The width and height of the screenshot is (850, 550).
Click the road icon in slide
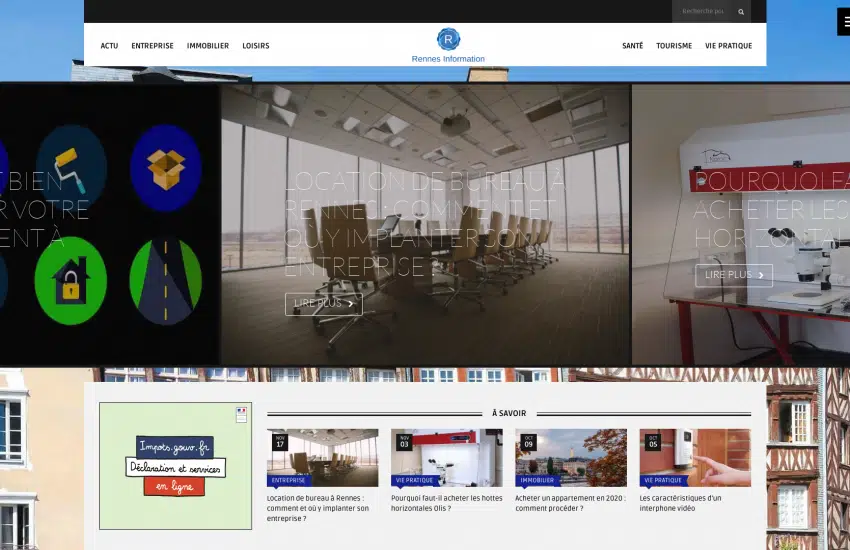[166, 282]
